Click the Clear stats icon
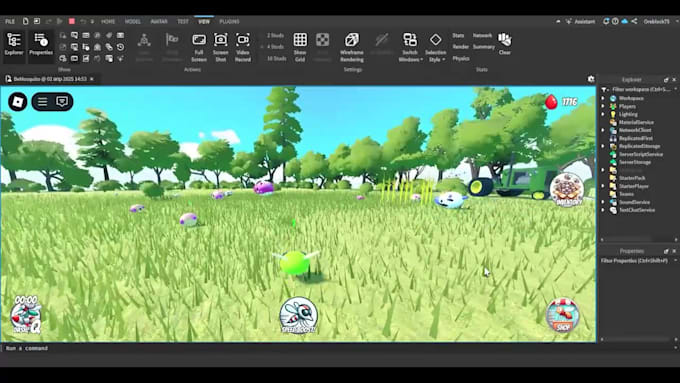The width and height of the screenshot is (680, 383). (x=504, y=44)
